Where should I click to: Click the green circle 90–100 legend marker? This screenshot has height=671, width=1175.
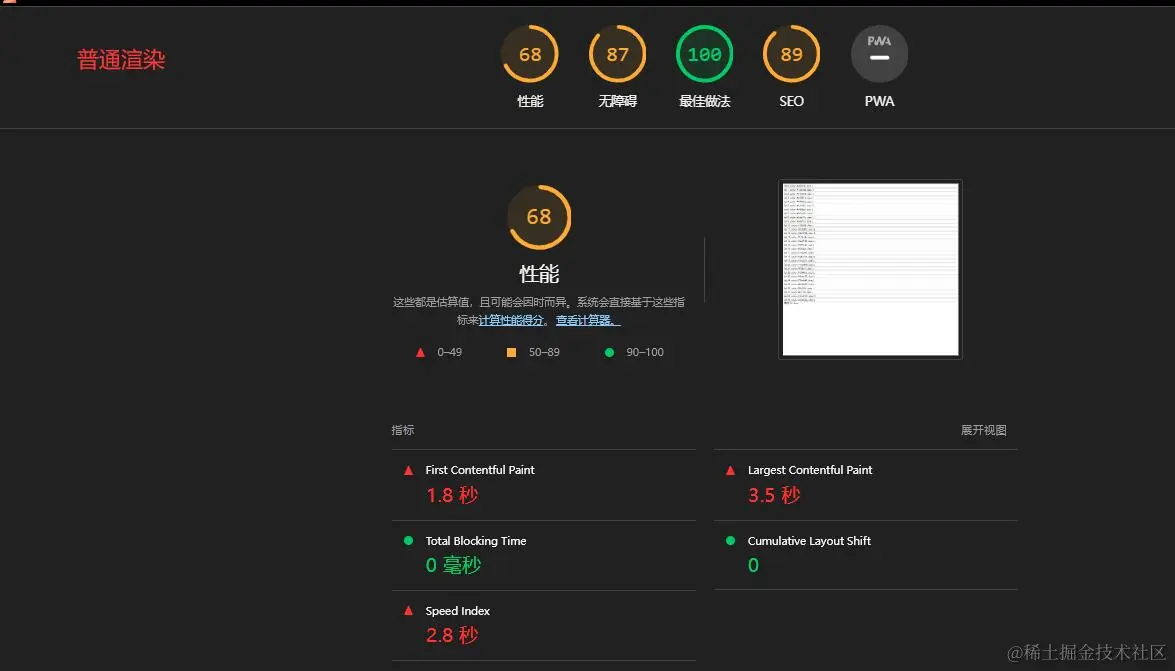pyautogui.click(x=609, y=352)
